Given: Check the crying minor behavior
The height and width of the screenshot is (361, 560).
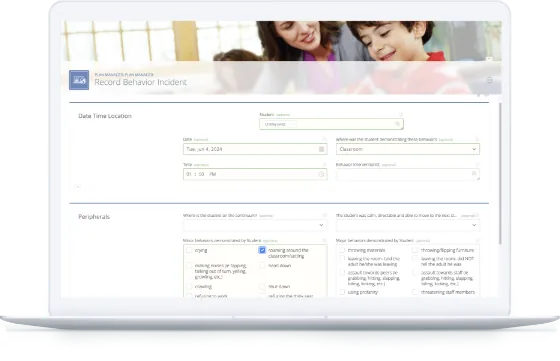Looking at the screenshot, I should [x=189, y=250].
